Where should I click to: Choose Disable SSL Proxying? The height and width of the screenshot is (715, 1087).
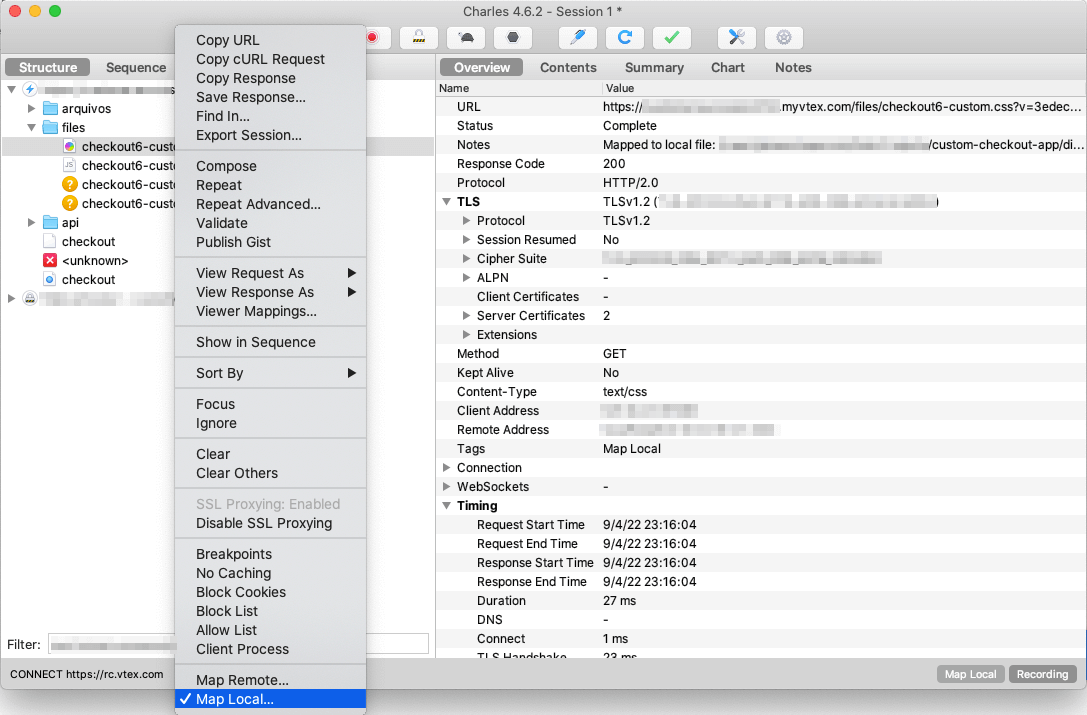click(270, 523)
